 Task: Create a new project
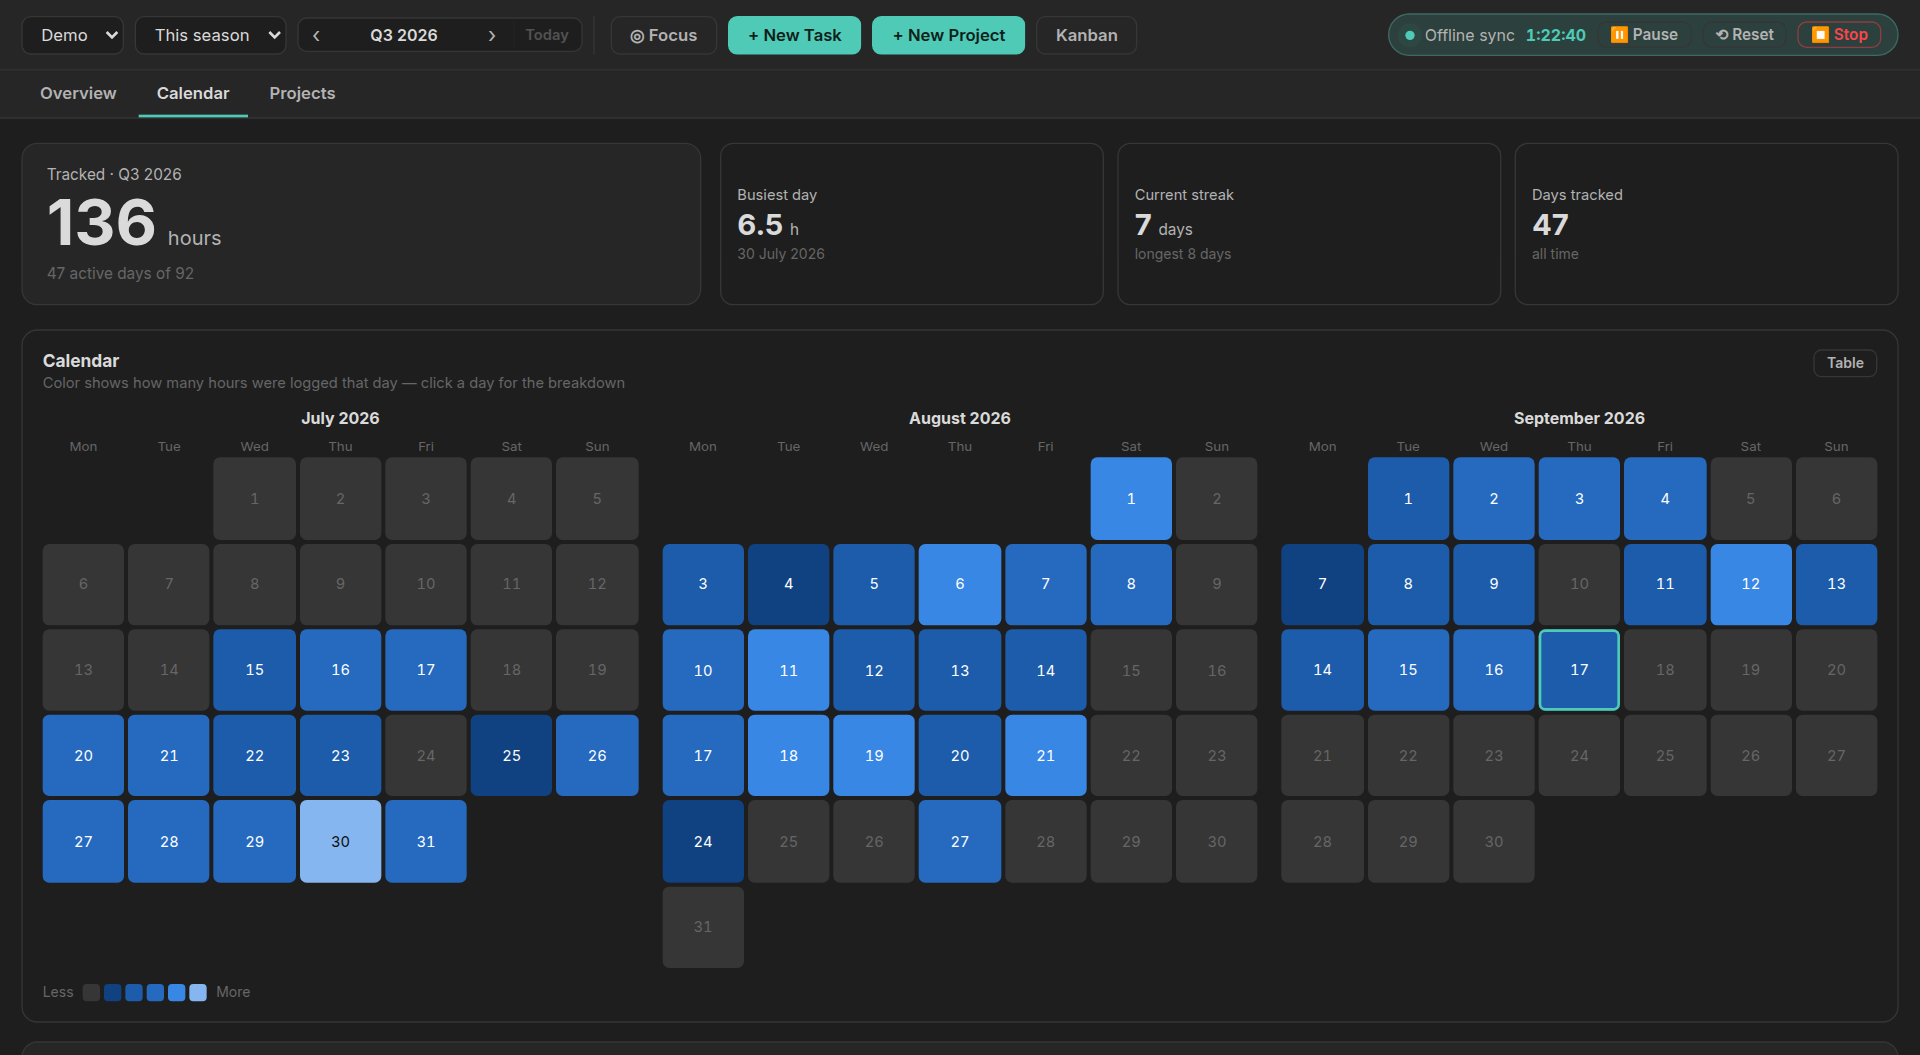(948, 35)
